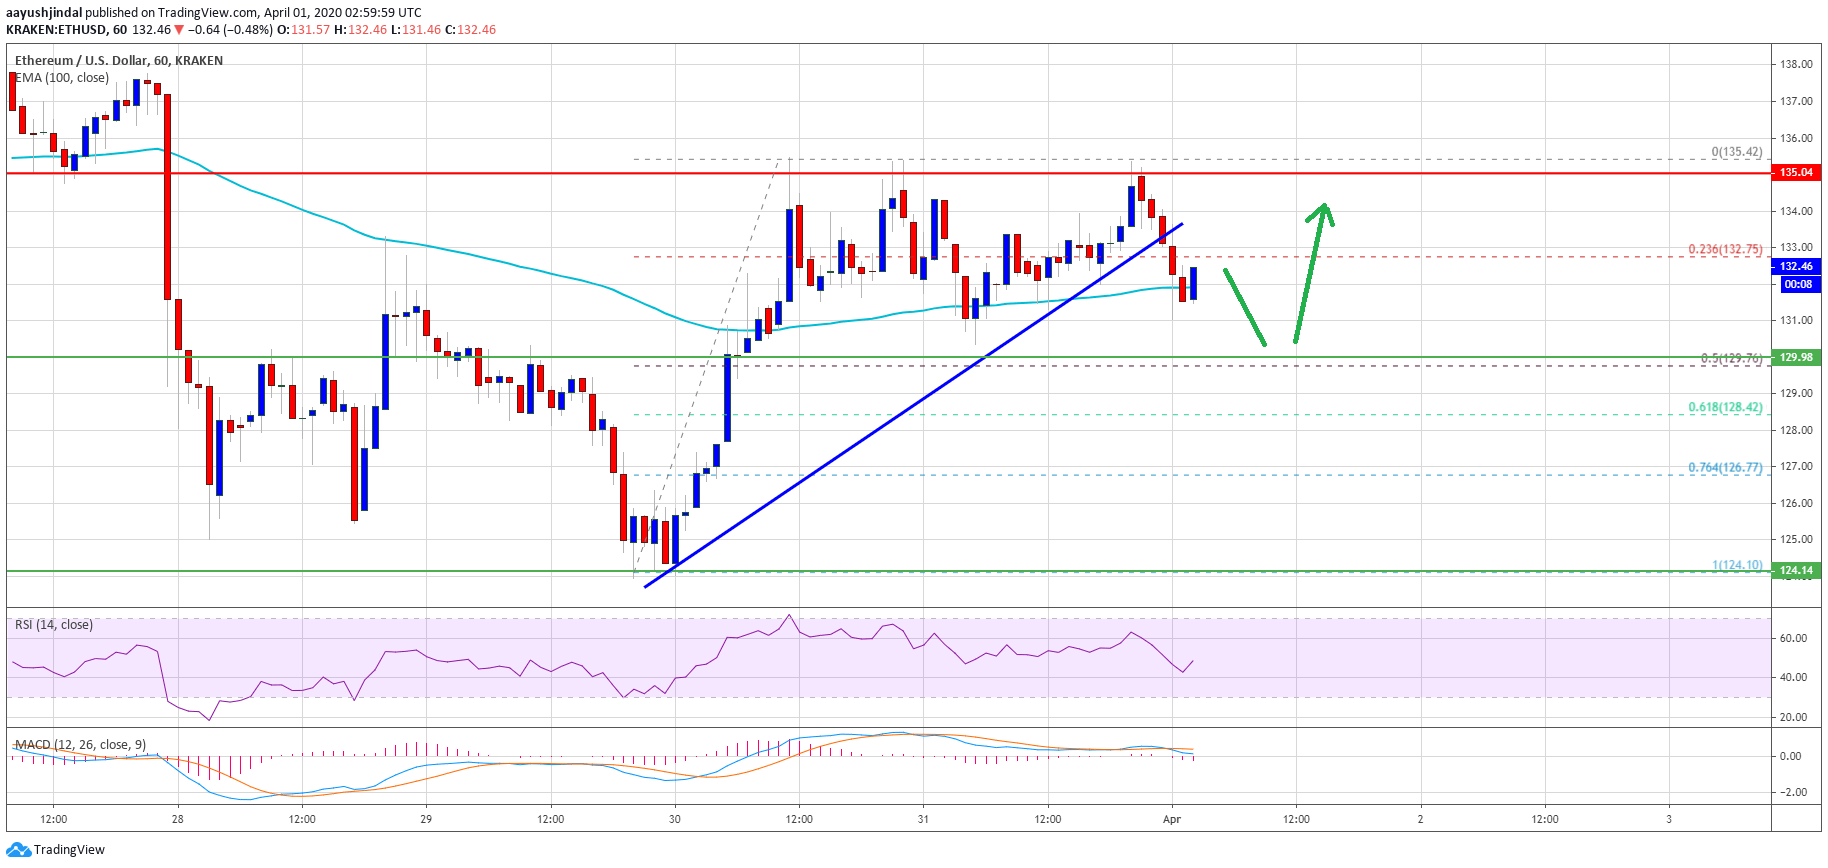Click the TradingView cloud logo icon
The height and width of the screenshot is (868, 1828).
[x=18, y=850]
